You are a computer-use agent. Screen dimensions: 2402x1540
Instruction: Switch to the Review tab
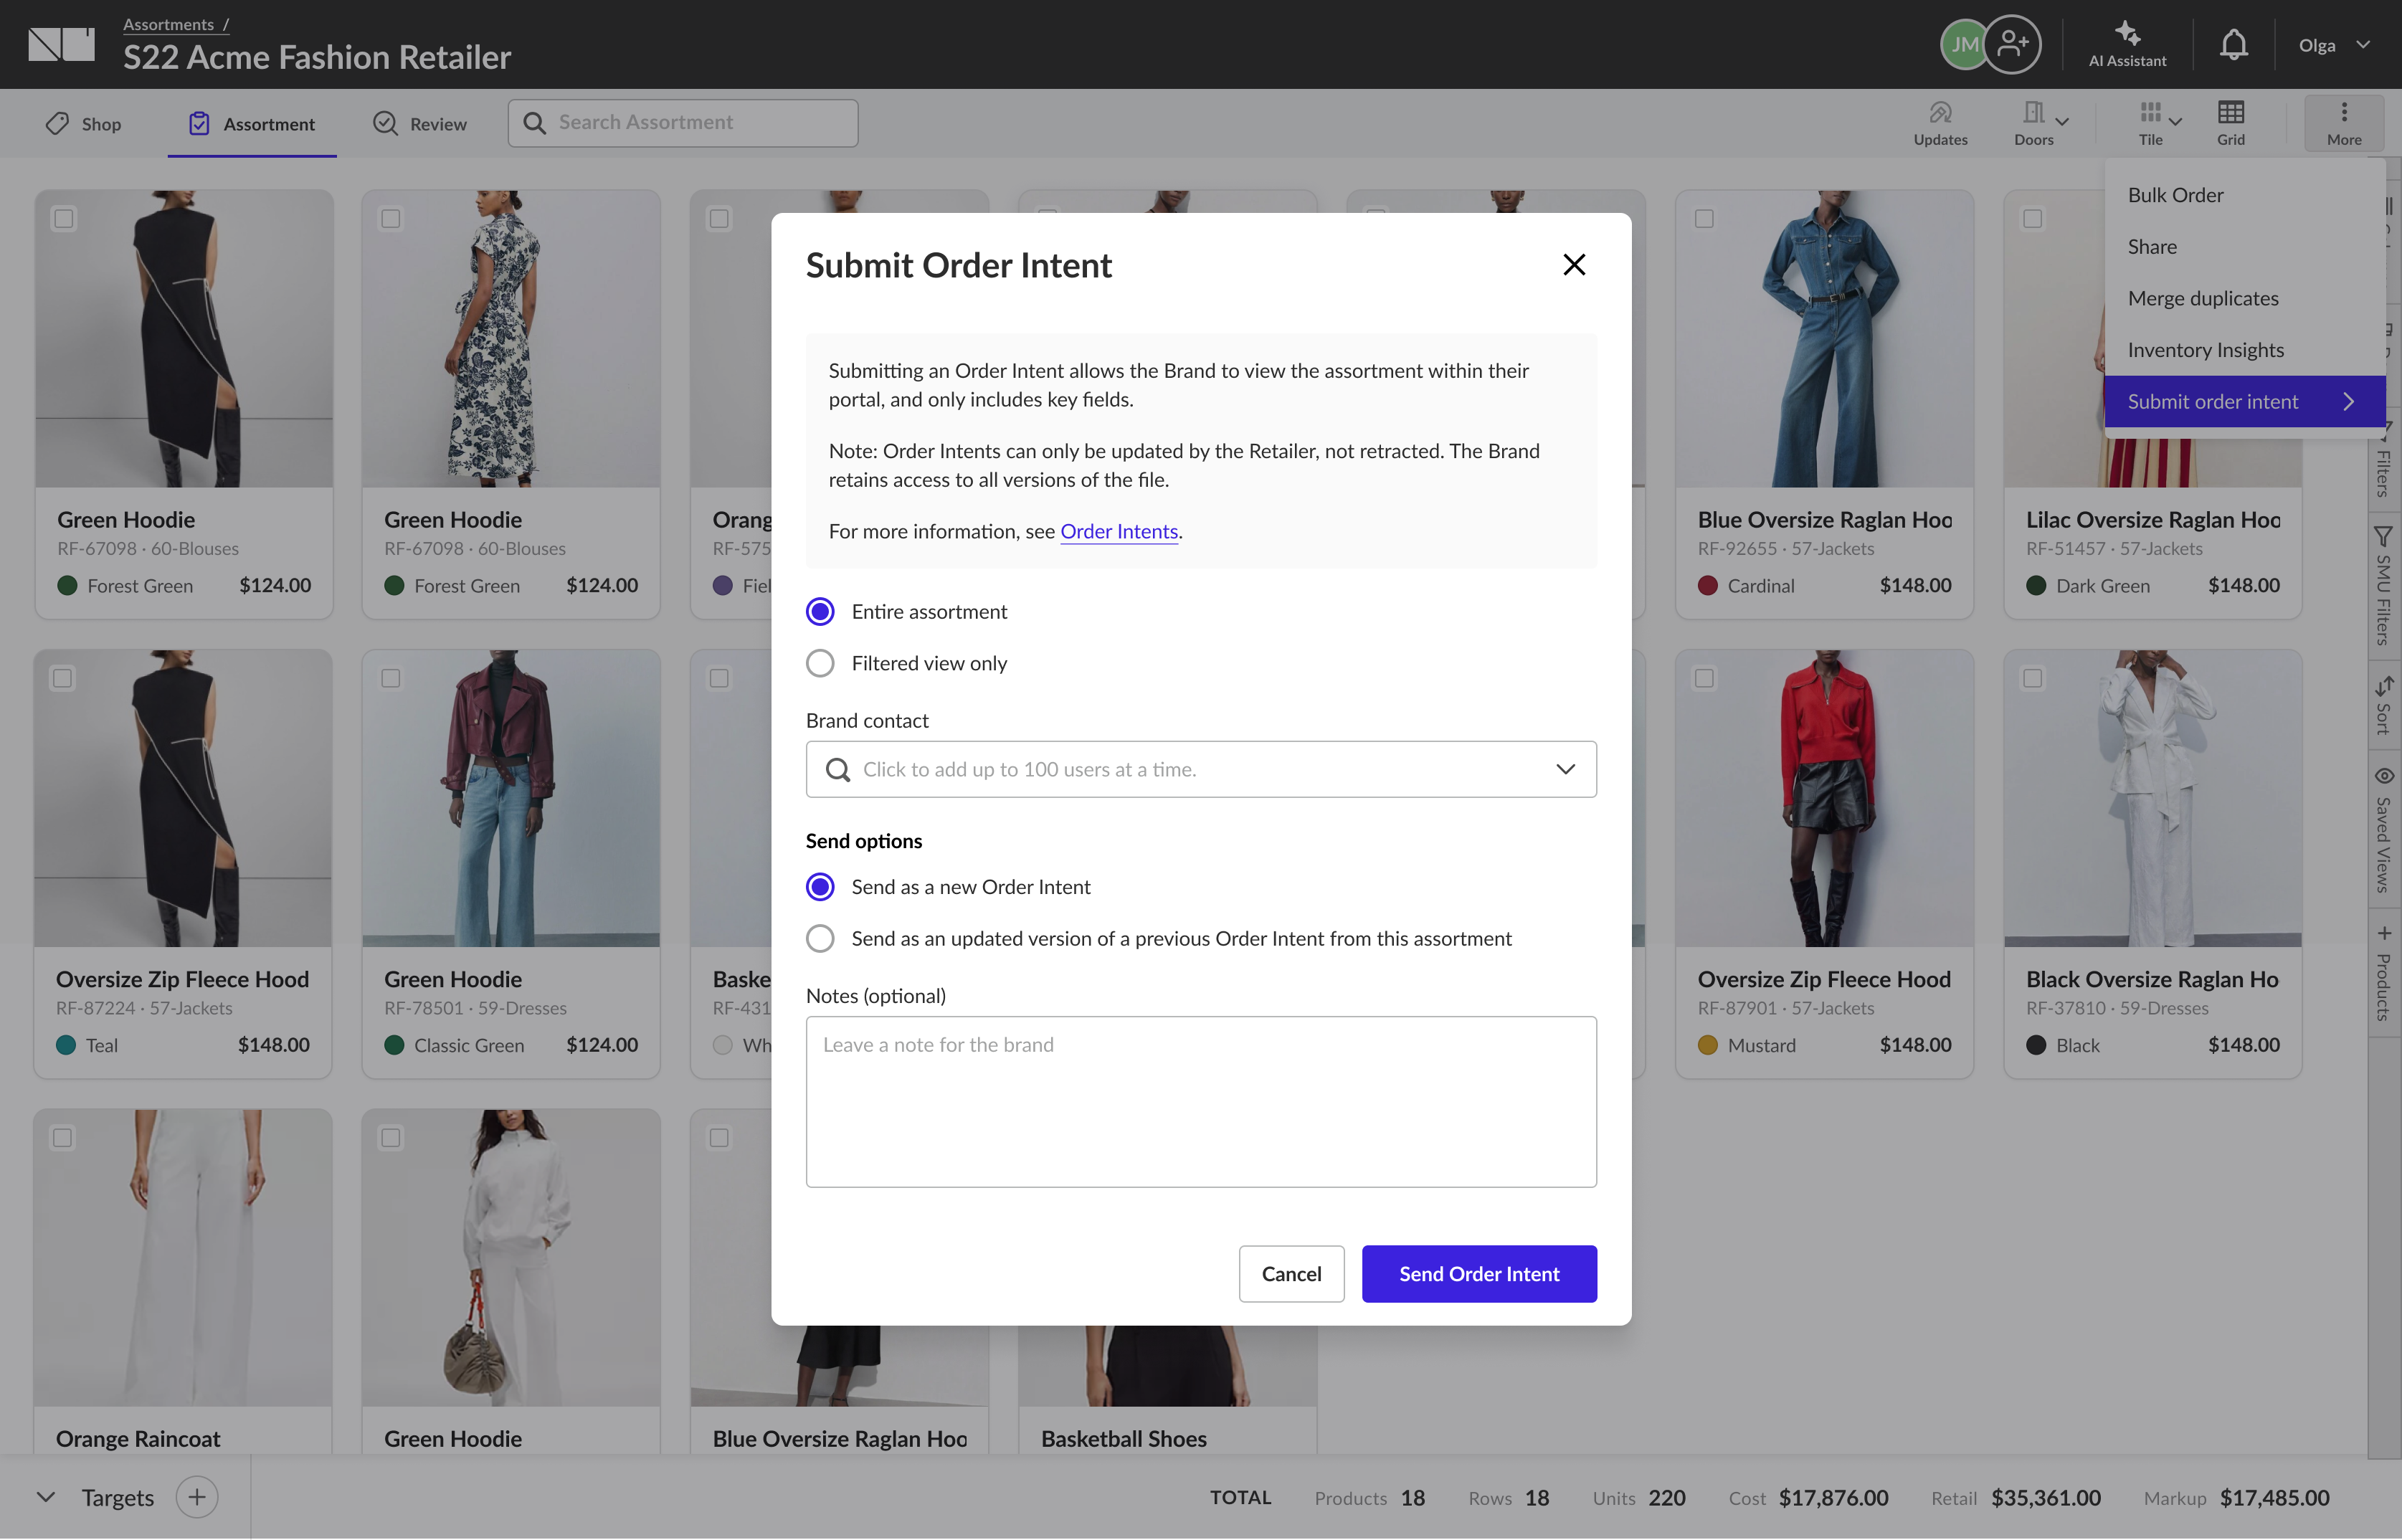(420, 123)
